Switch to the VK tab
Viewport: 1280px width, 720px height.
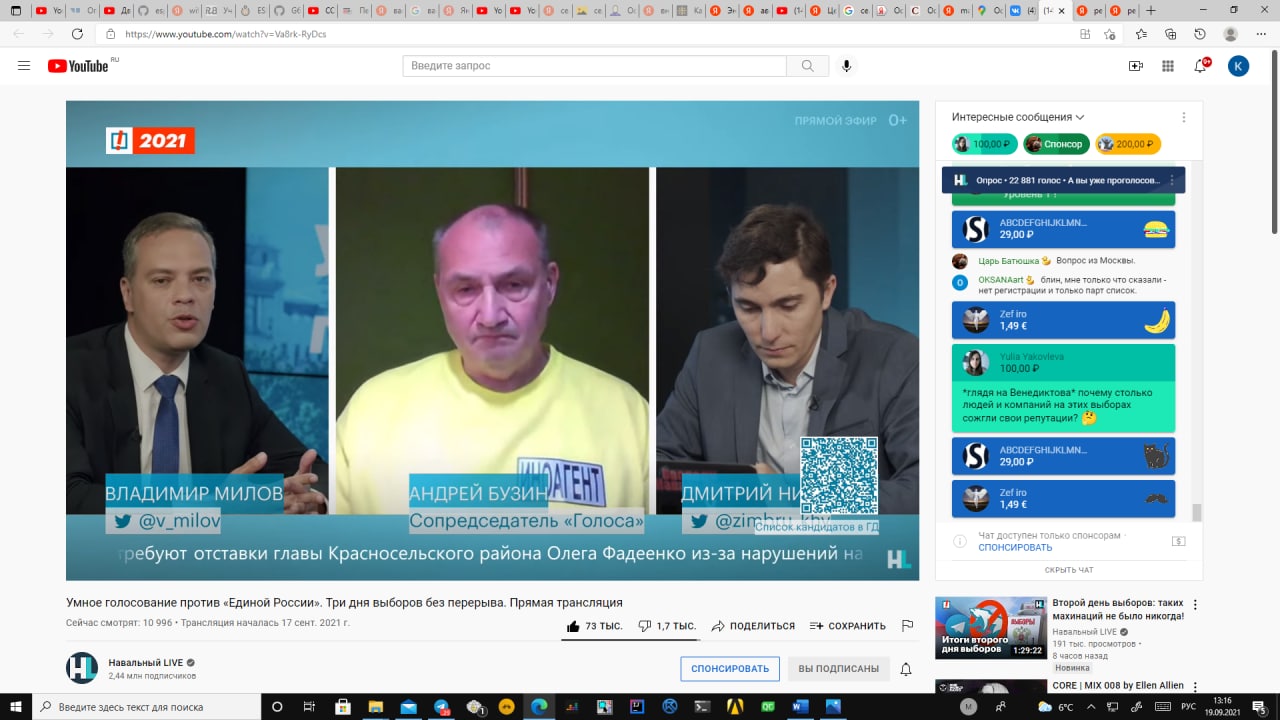(1023, 11)
